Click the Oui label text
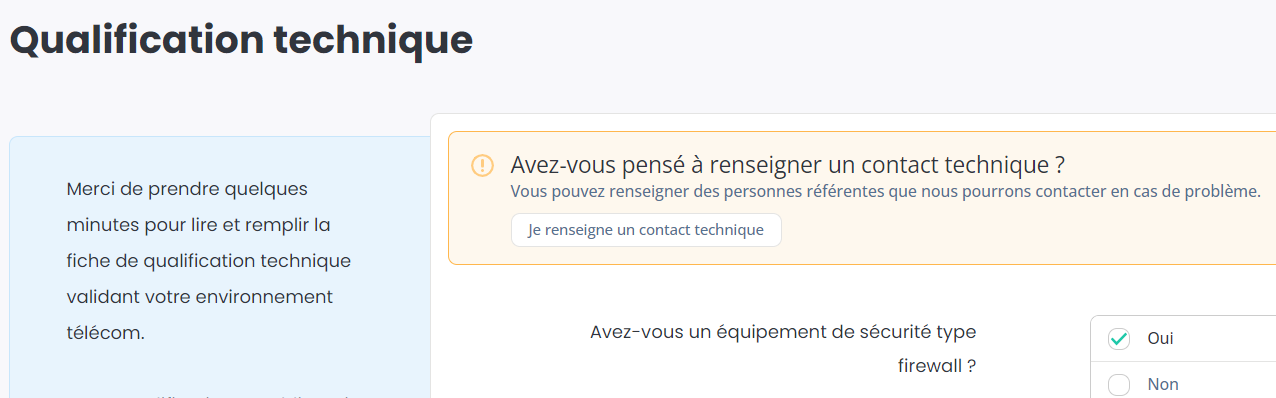1276x398 pixels. pos(1160,339)
